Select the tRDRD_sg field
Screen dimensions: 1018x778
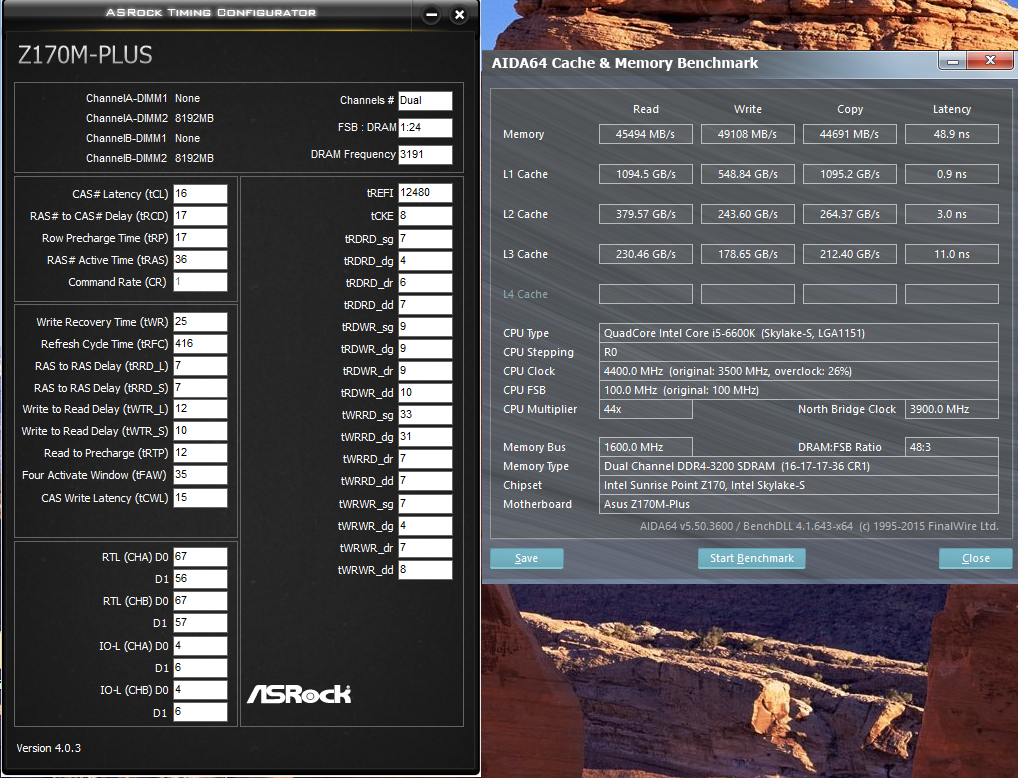tap(425, 238)
